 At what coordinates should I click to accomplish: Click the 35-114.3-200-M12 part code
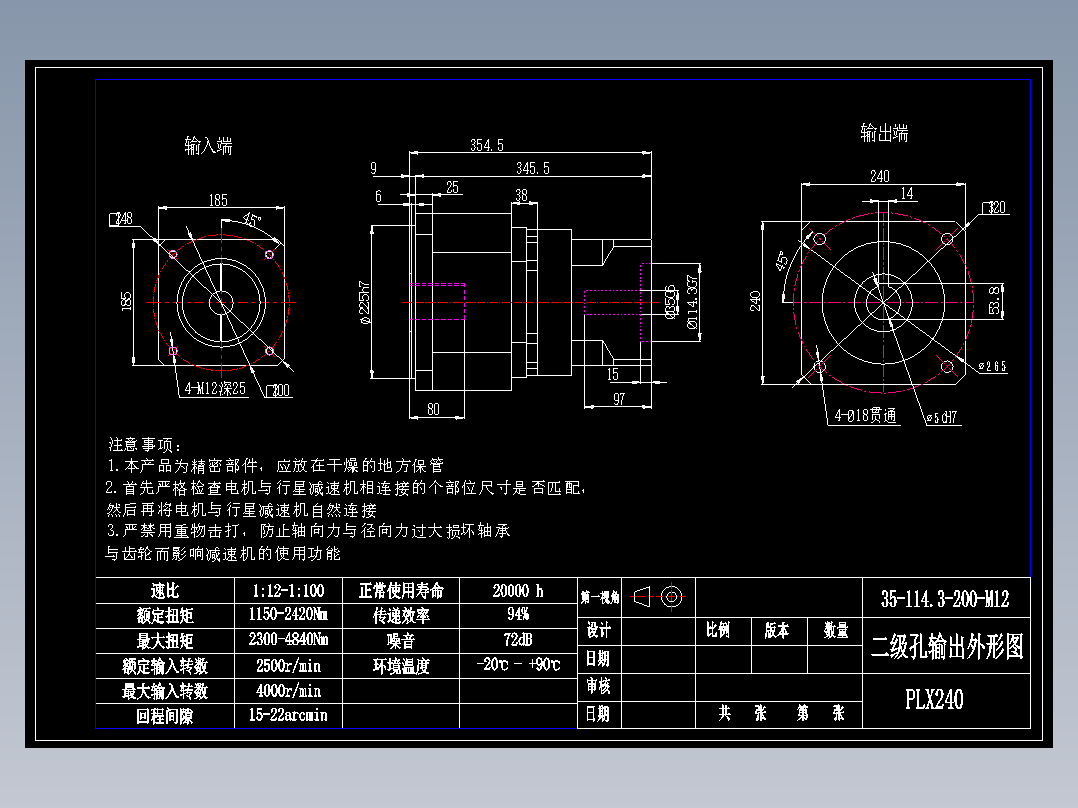point(944,597)
